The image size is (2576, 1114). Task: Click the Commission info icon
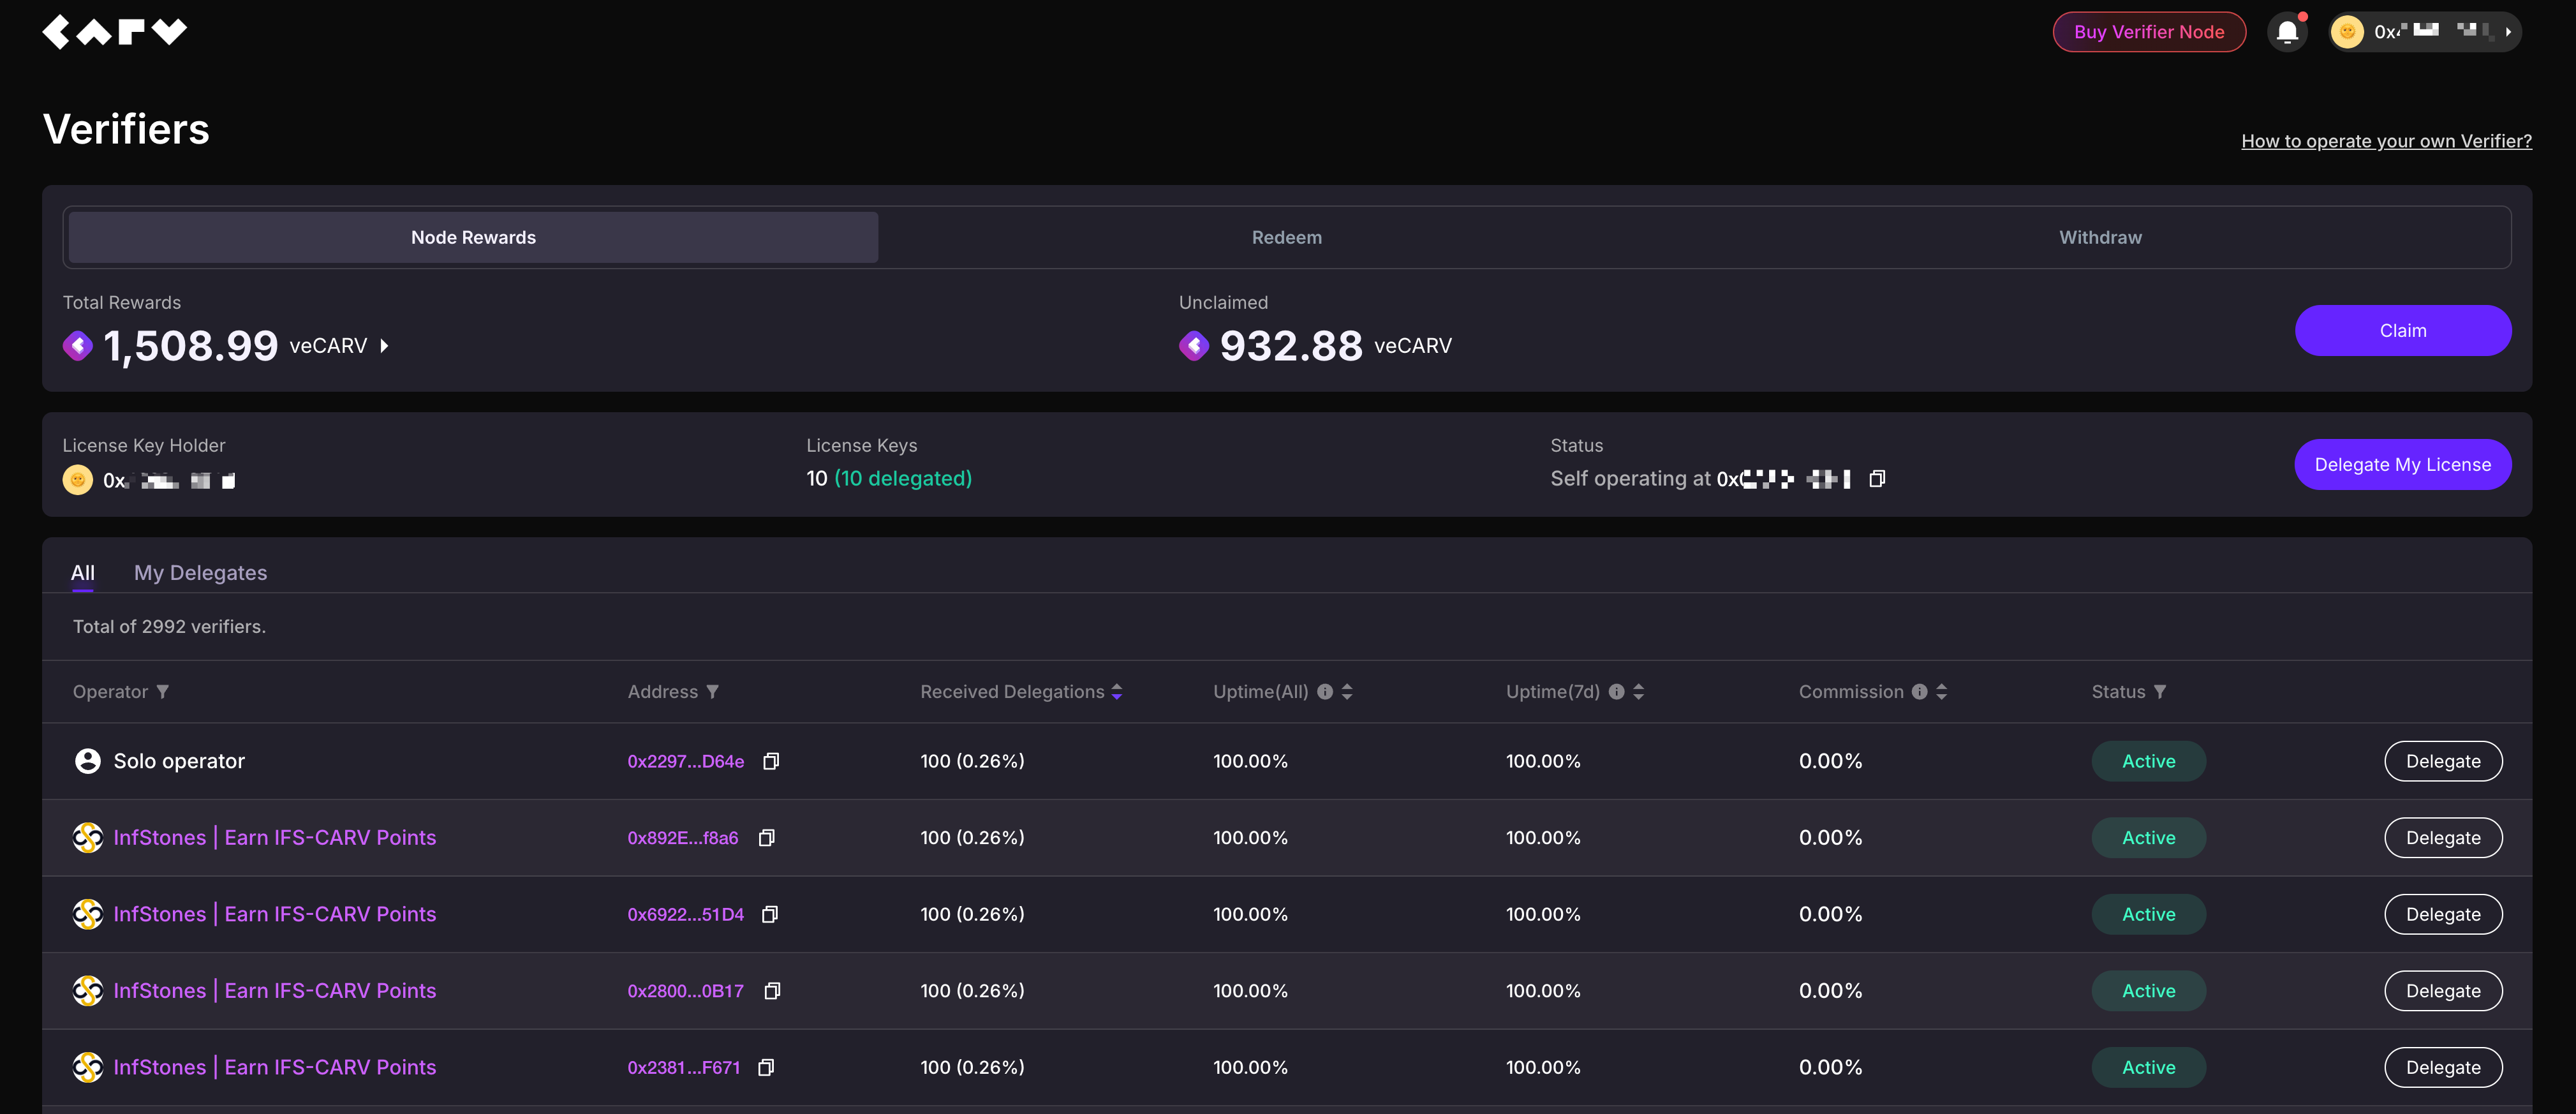1919,692
